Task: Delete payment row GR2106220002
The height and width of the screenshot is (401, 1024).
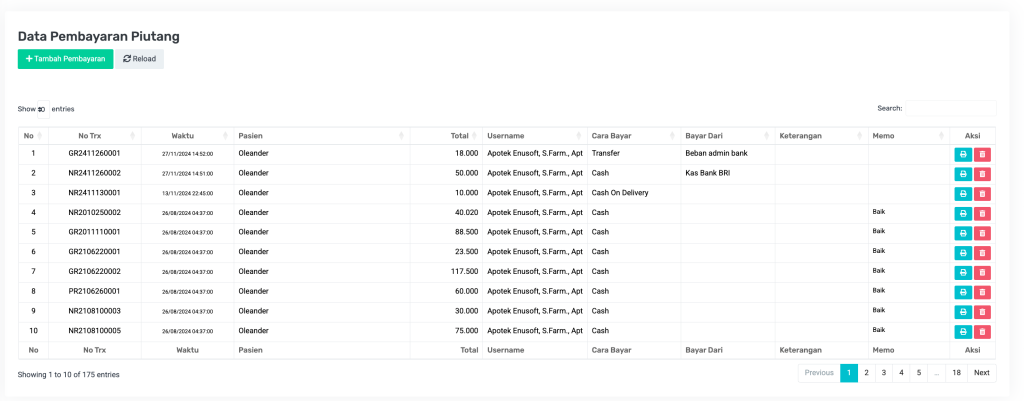Action: (982, 272)
